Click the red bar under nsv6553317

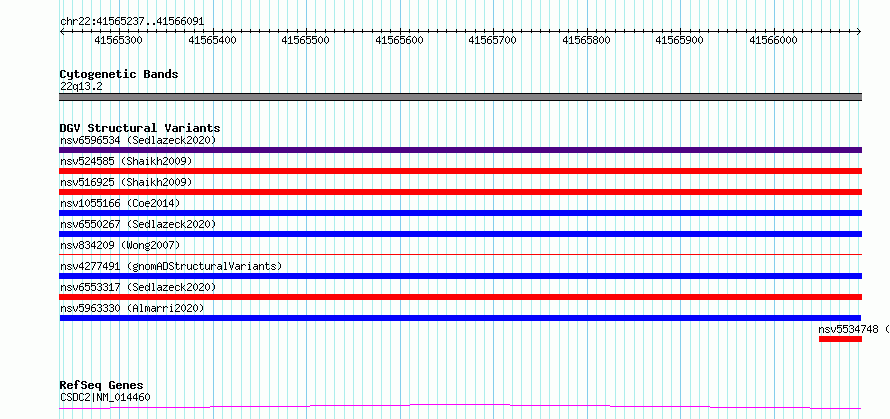460,297
